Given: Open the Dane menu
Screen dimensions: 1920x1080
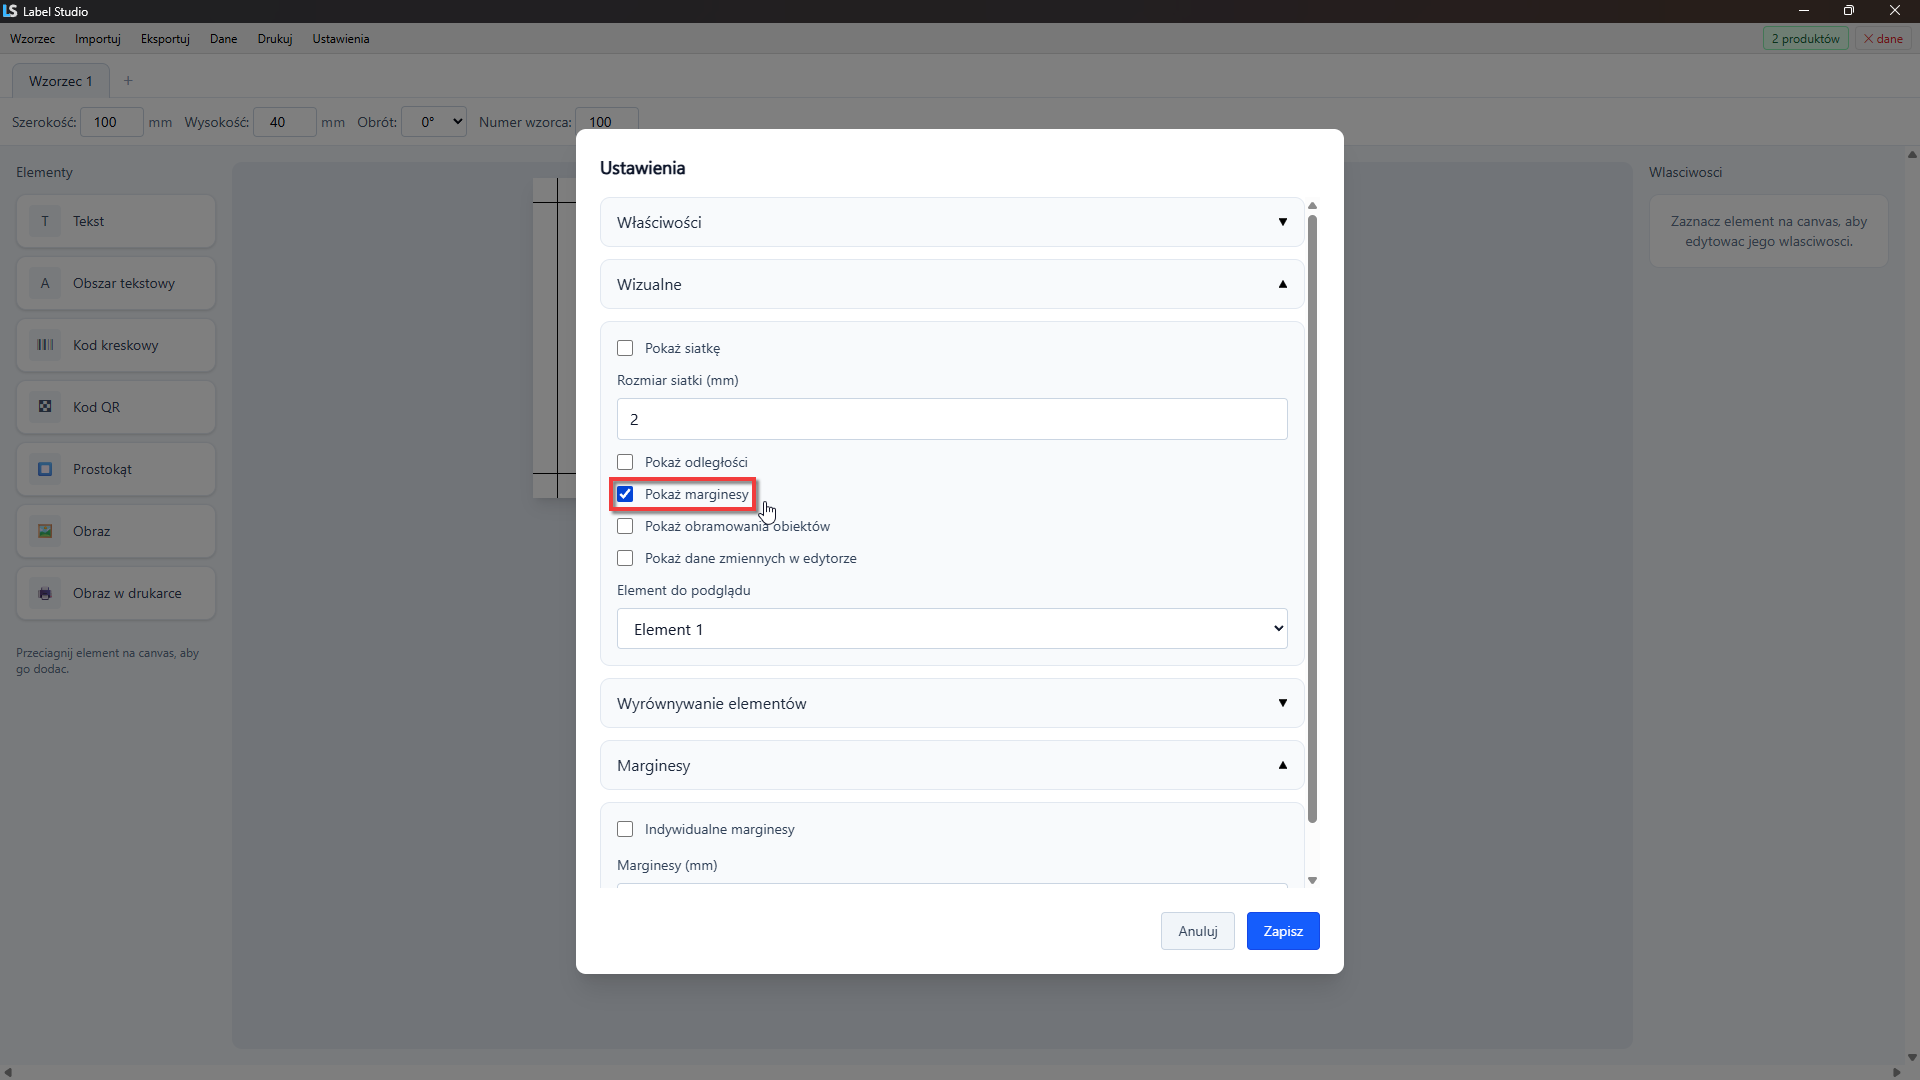Looking at the screenshot, I should 224,39.
